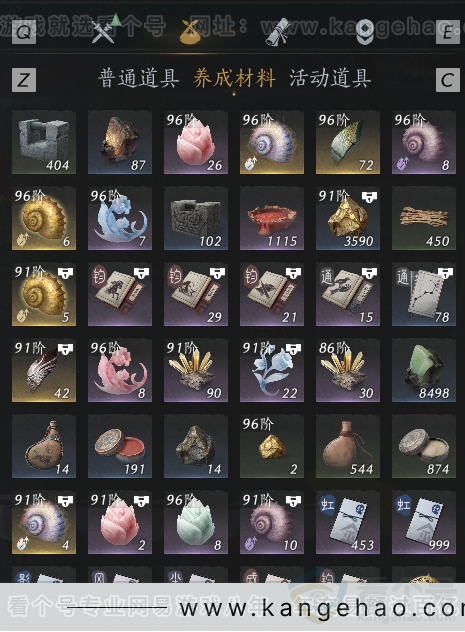Open the scroll category icon
Image resolution: width=465 pixels, height=632 pixels.
(x=278, y=32)
